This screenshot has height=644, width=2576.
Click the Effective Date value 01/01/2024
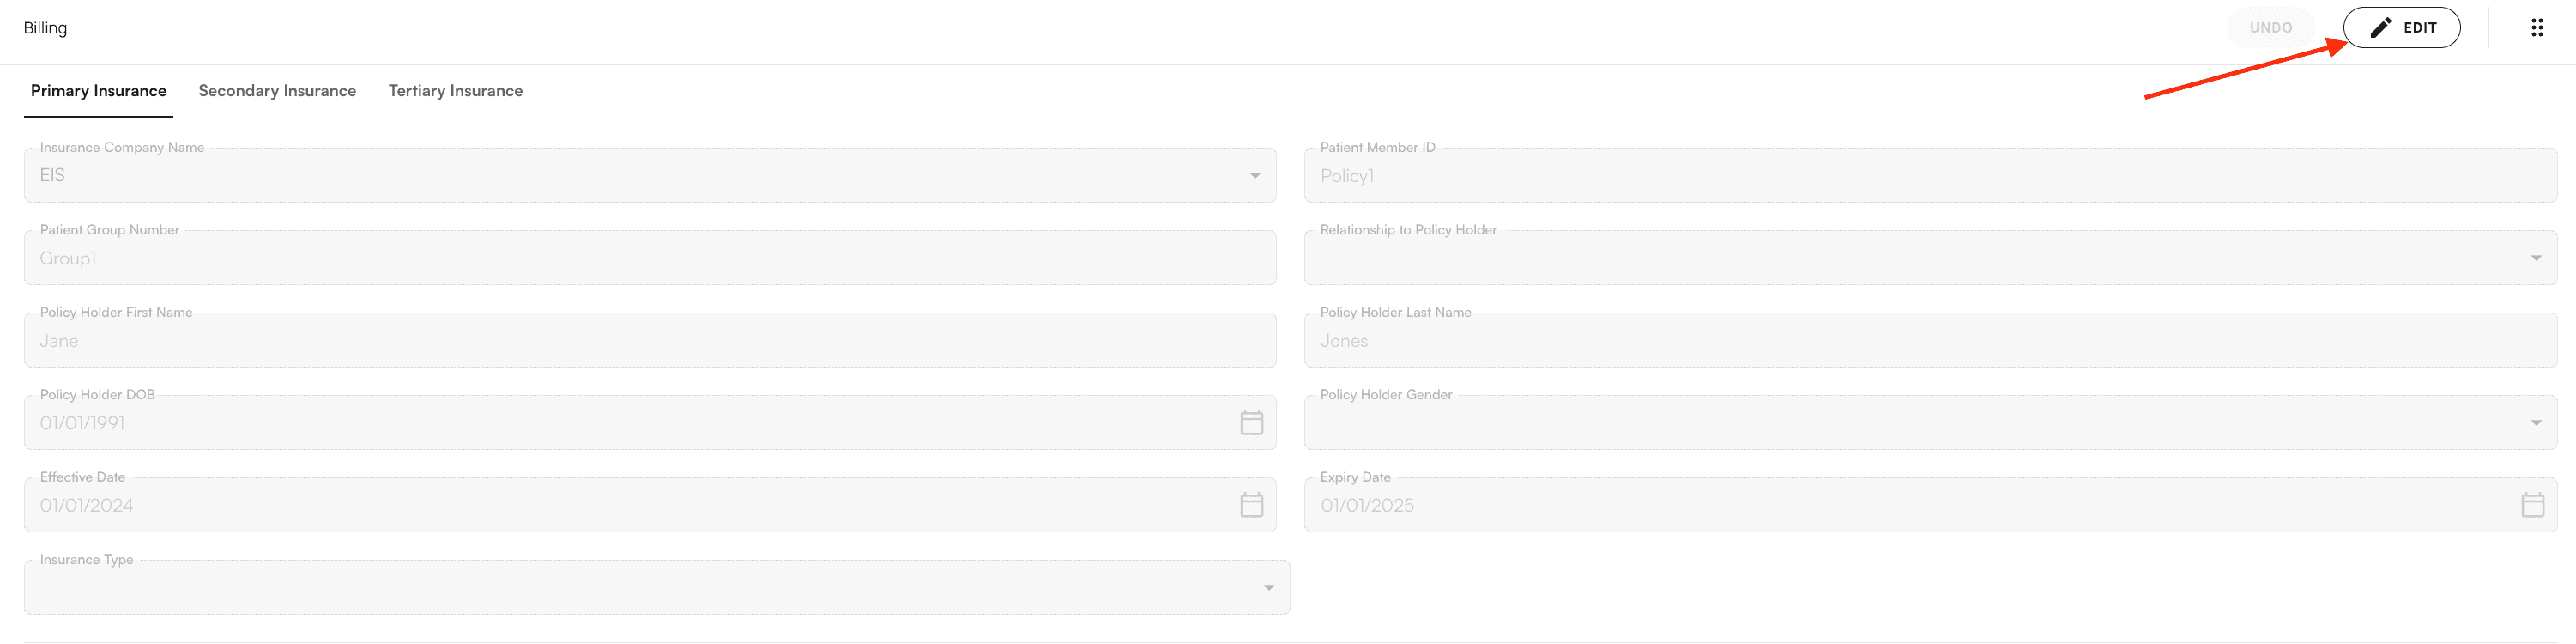[x=86, y=505]
